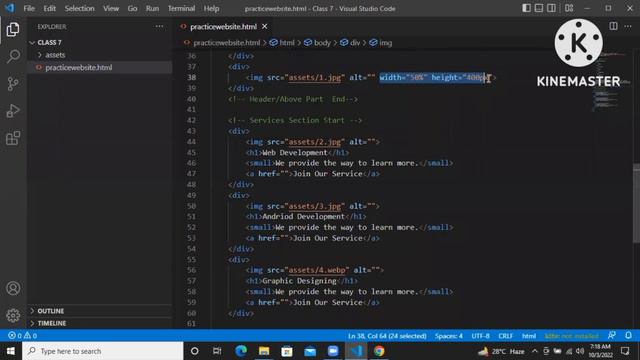
Task: Click the VS Code taskbar icon
Action: pos(356,351)
